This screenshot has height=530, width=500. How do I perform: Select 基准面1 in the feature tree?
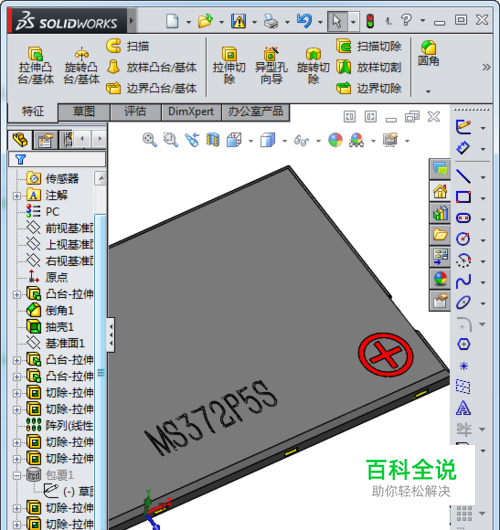pyautogui.click(x=55, y=343)
